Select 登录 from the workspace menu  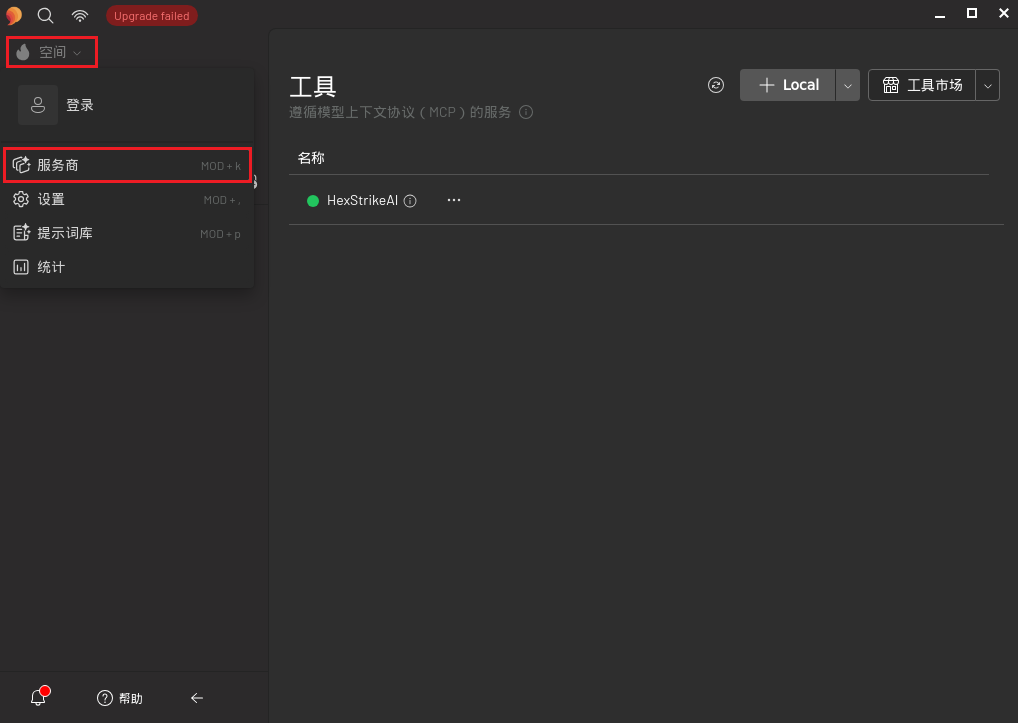(x=79, y=104)
